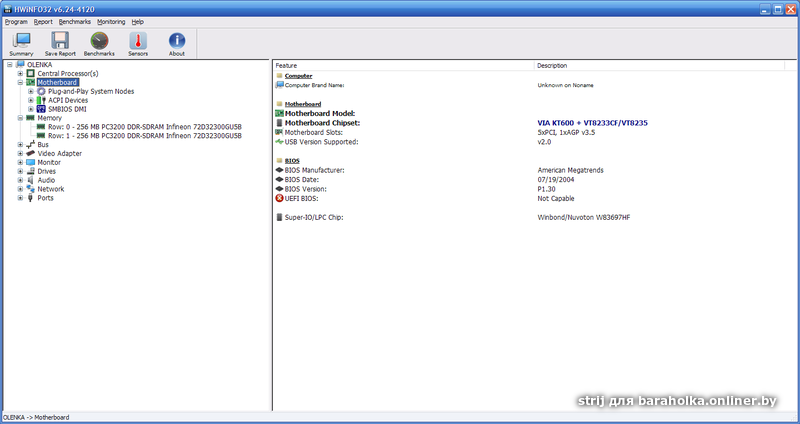800x424 pixels.
Task: Click the Network node icon
Action: click(31, 189)
